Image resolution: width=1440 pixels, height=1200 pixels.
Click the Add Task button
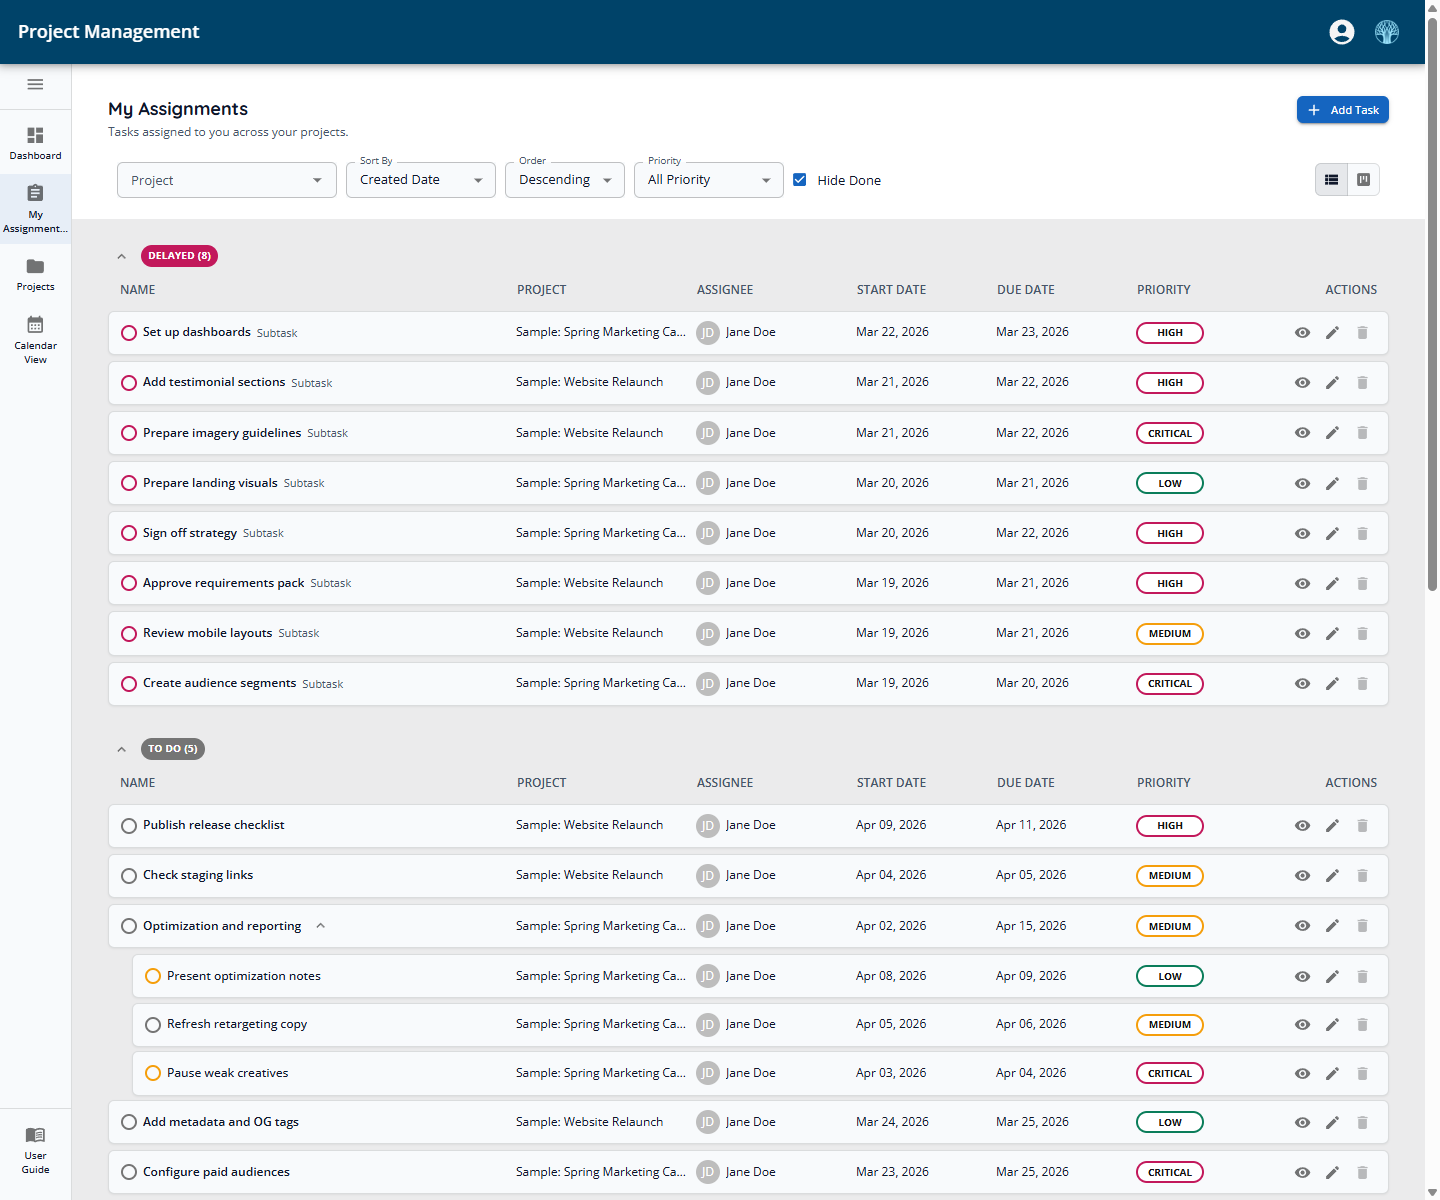[1343, 110]
